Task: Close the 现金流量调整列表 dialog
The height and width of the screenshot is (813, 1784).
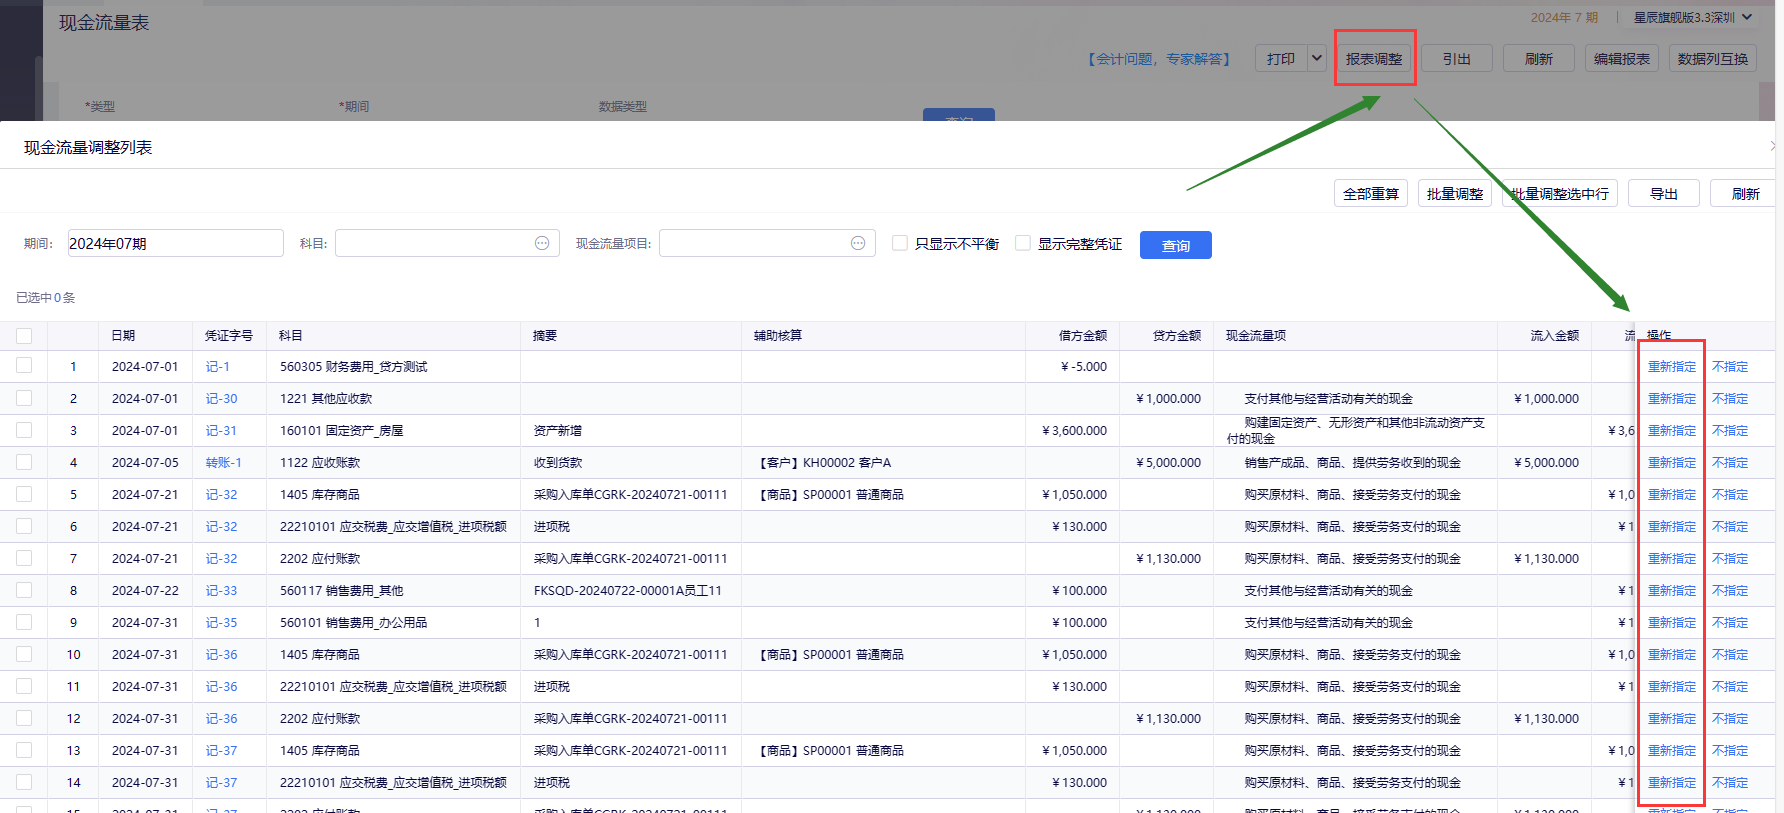Action: point(1772,146)
